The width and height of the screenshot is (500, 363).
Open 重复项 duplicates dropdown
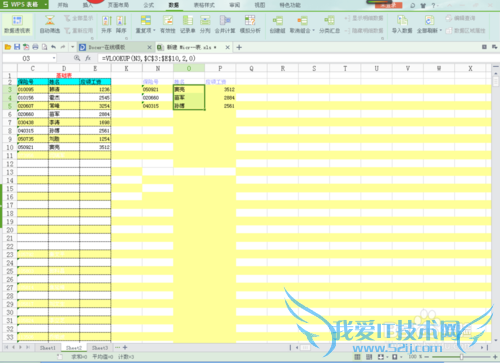tap(146, 24)
